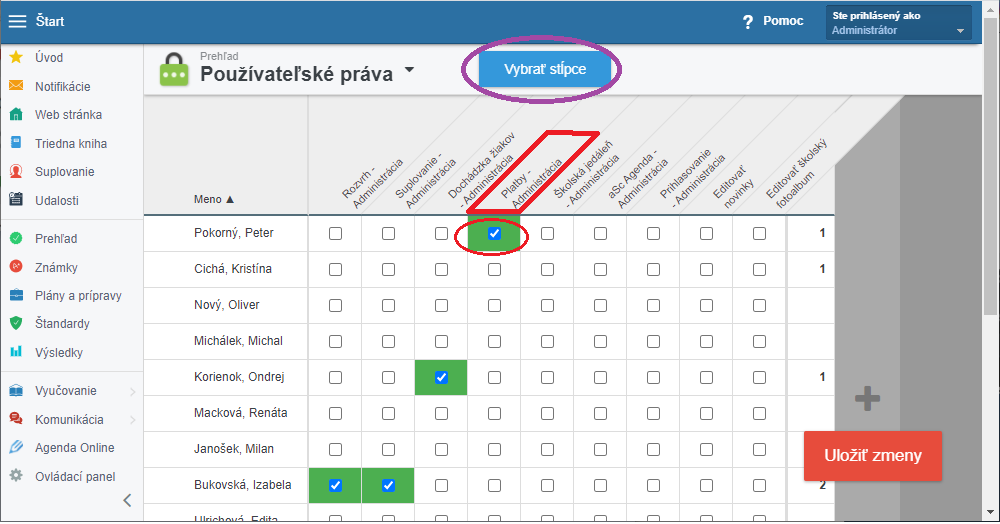Click the Udalosti calendar icon
Image resolution: width=1000 pixels, height=524 pixels.
tap(16, 200)
